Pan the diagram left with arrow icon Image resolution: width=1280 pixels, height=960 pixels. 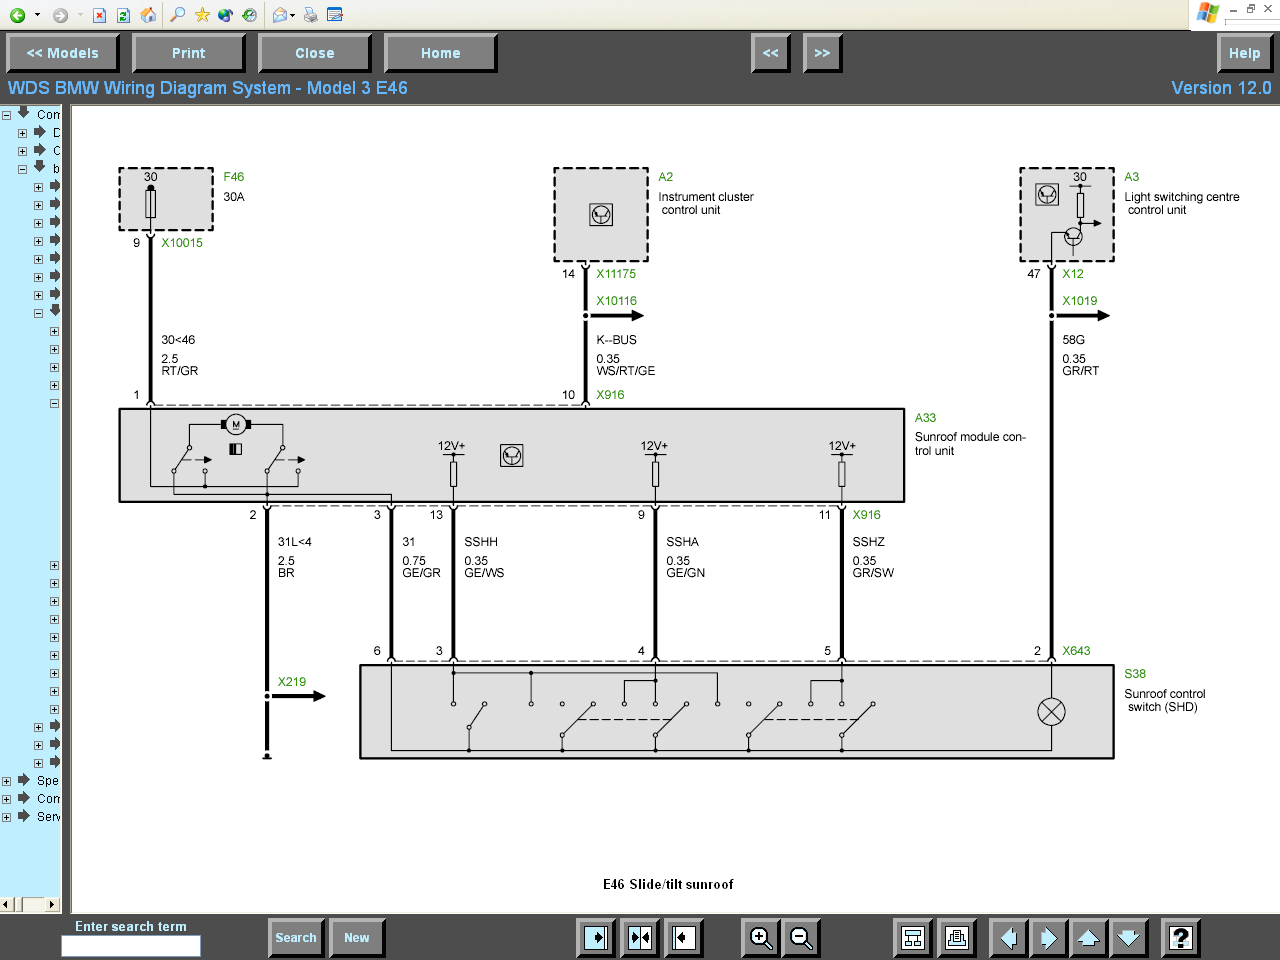1009,938
